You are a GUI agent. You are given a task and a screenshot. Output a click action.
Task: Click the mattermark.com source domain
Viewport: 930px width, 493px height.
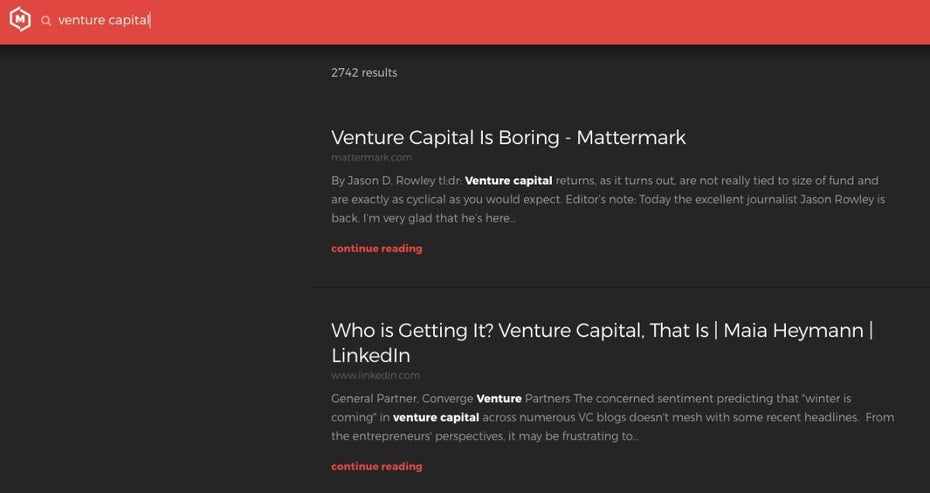click(x=371, y=157)
